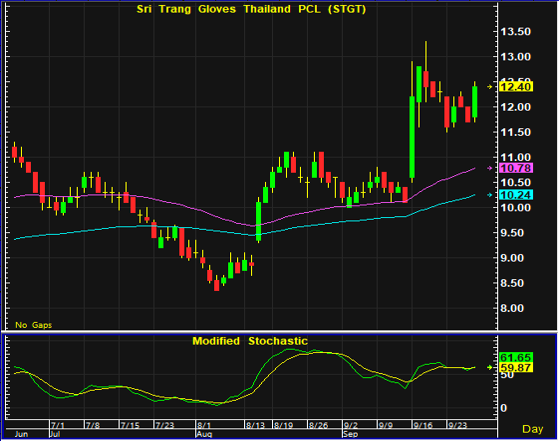
Task: Select the yellow 12.40 last price tag
Action: tap(516, 87)
